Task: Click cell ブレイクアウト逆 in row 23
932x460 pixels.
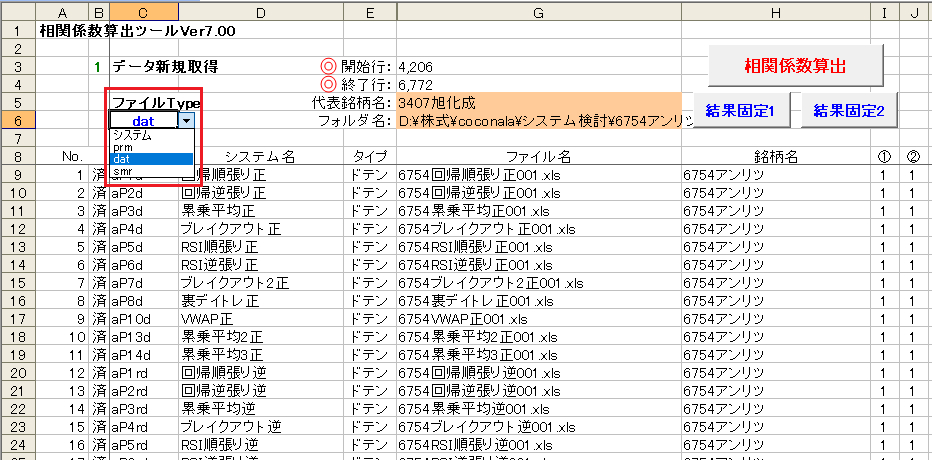Action: pyautogui.click(x=260, y=427)
